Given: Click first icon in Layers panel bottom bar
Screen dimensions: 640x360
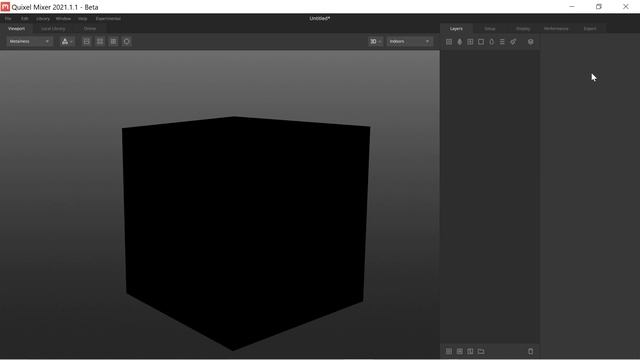Looking at the screenshot, I should click(449, 351).
